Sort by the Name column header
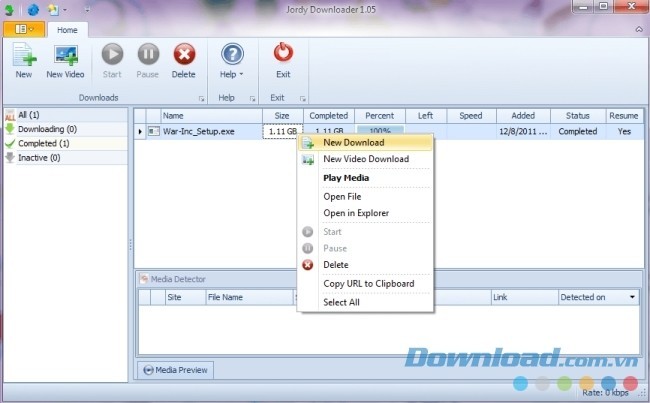 click(211, 116)
